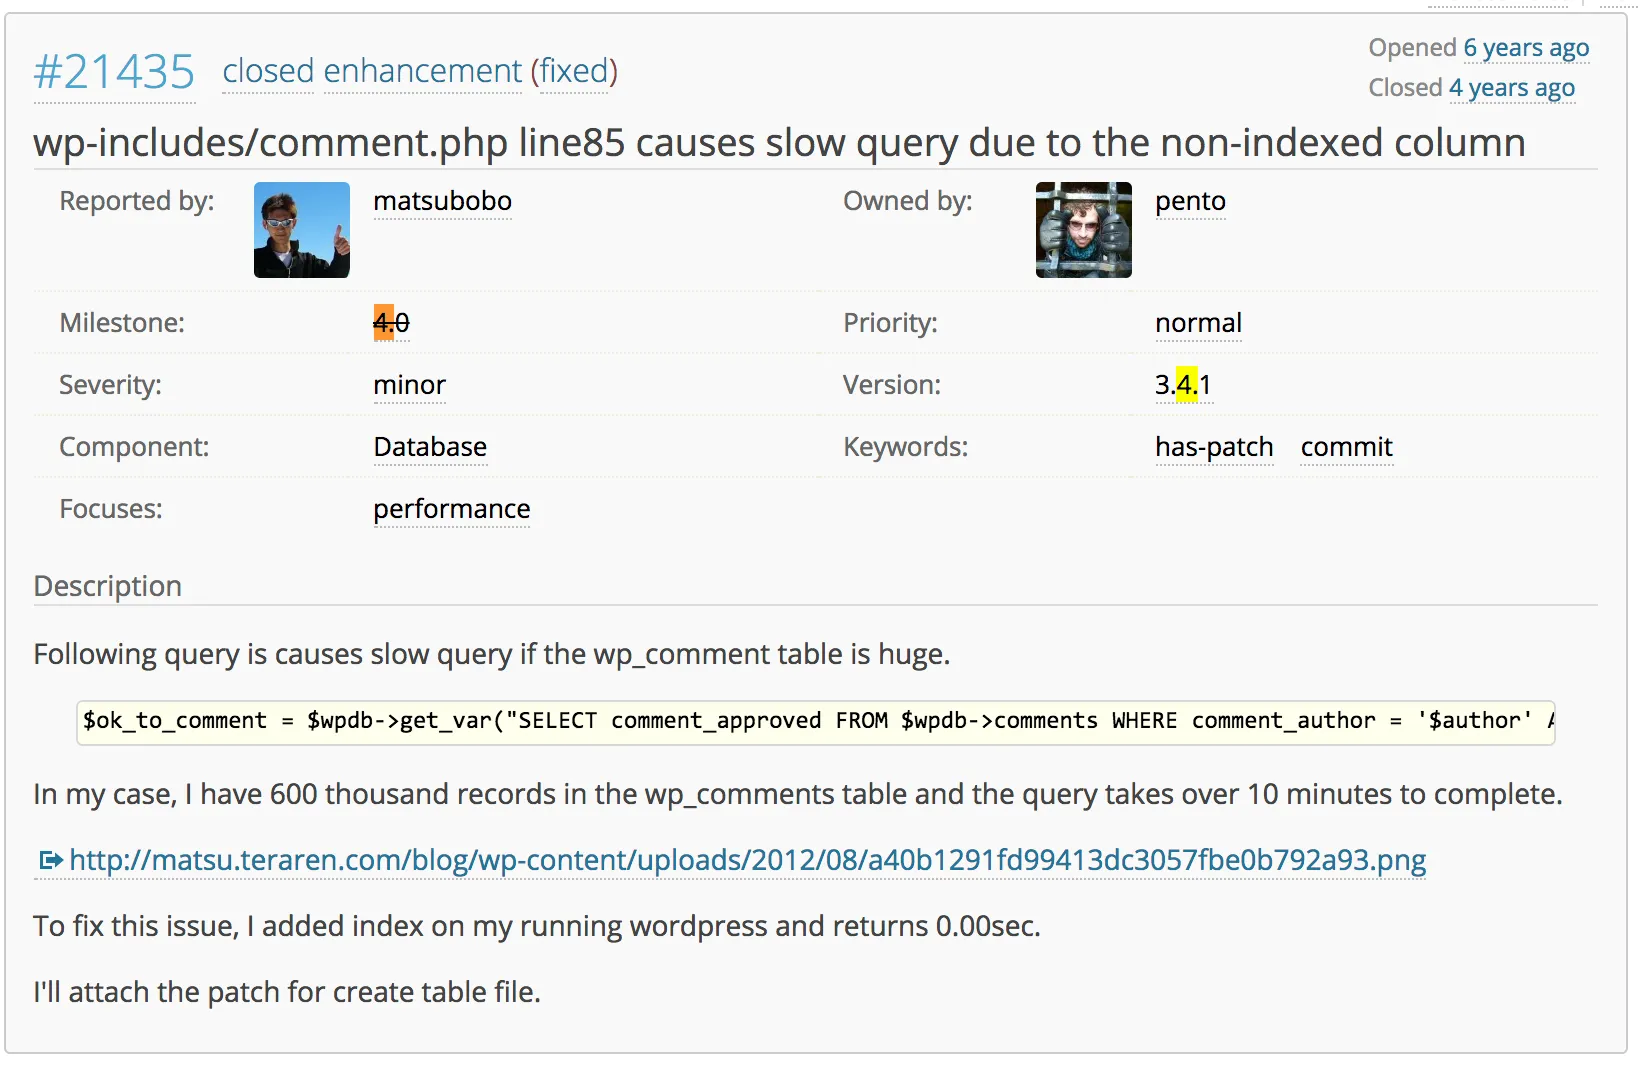Screen dimensions: 1640x1076
Task: Click version 3.4.1 link
Action: (1183, 385)
